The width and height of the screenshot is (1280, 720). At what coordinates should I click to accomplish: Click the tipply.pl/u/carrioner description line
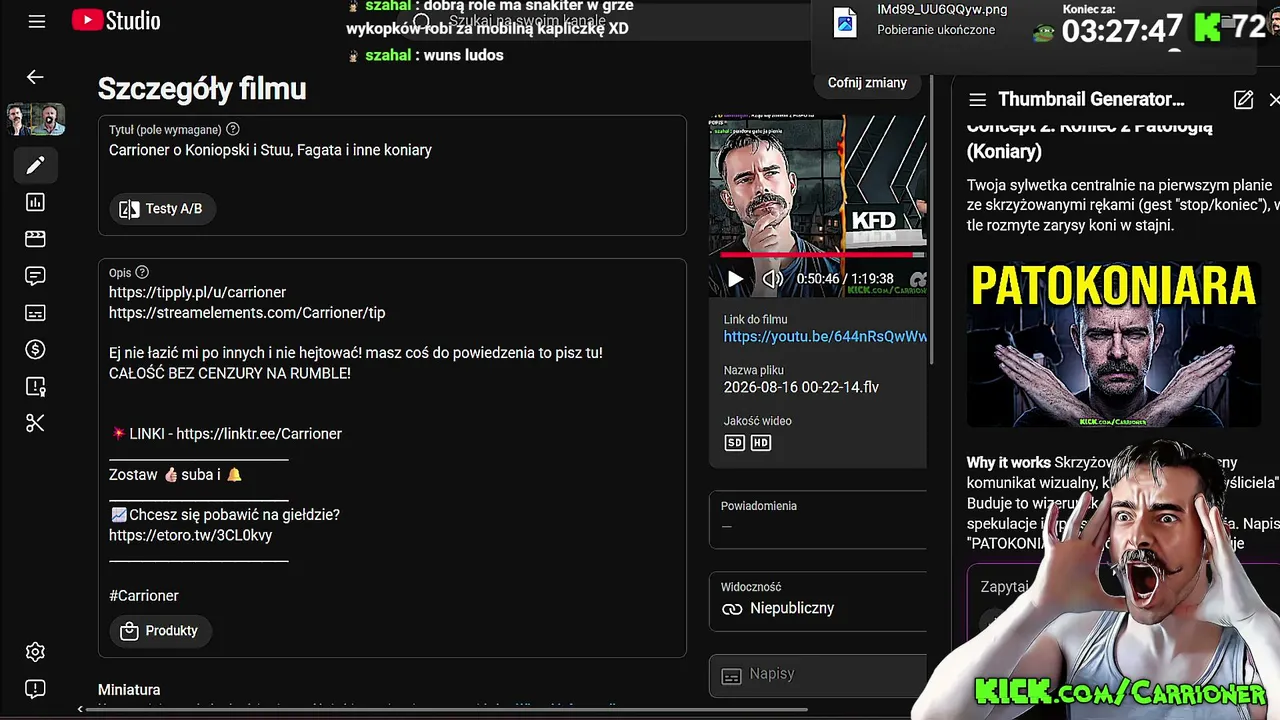pos(198,292)
